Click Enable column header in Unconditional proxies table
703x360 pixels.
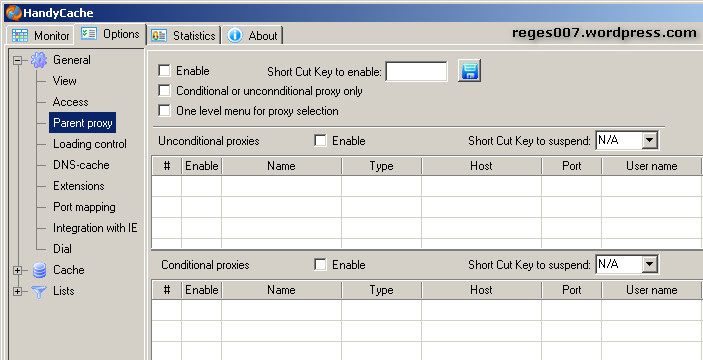click(202, 166)
